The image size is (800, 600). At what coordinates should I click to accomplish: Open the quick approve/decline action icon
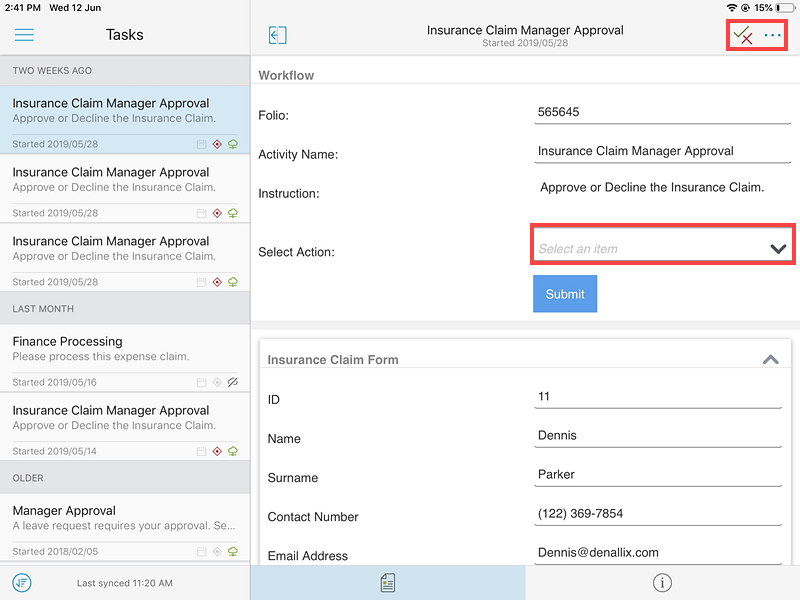[x=743, y=35]
